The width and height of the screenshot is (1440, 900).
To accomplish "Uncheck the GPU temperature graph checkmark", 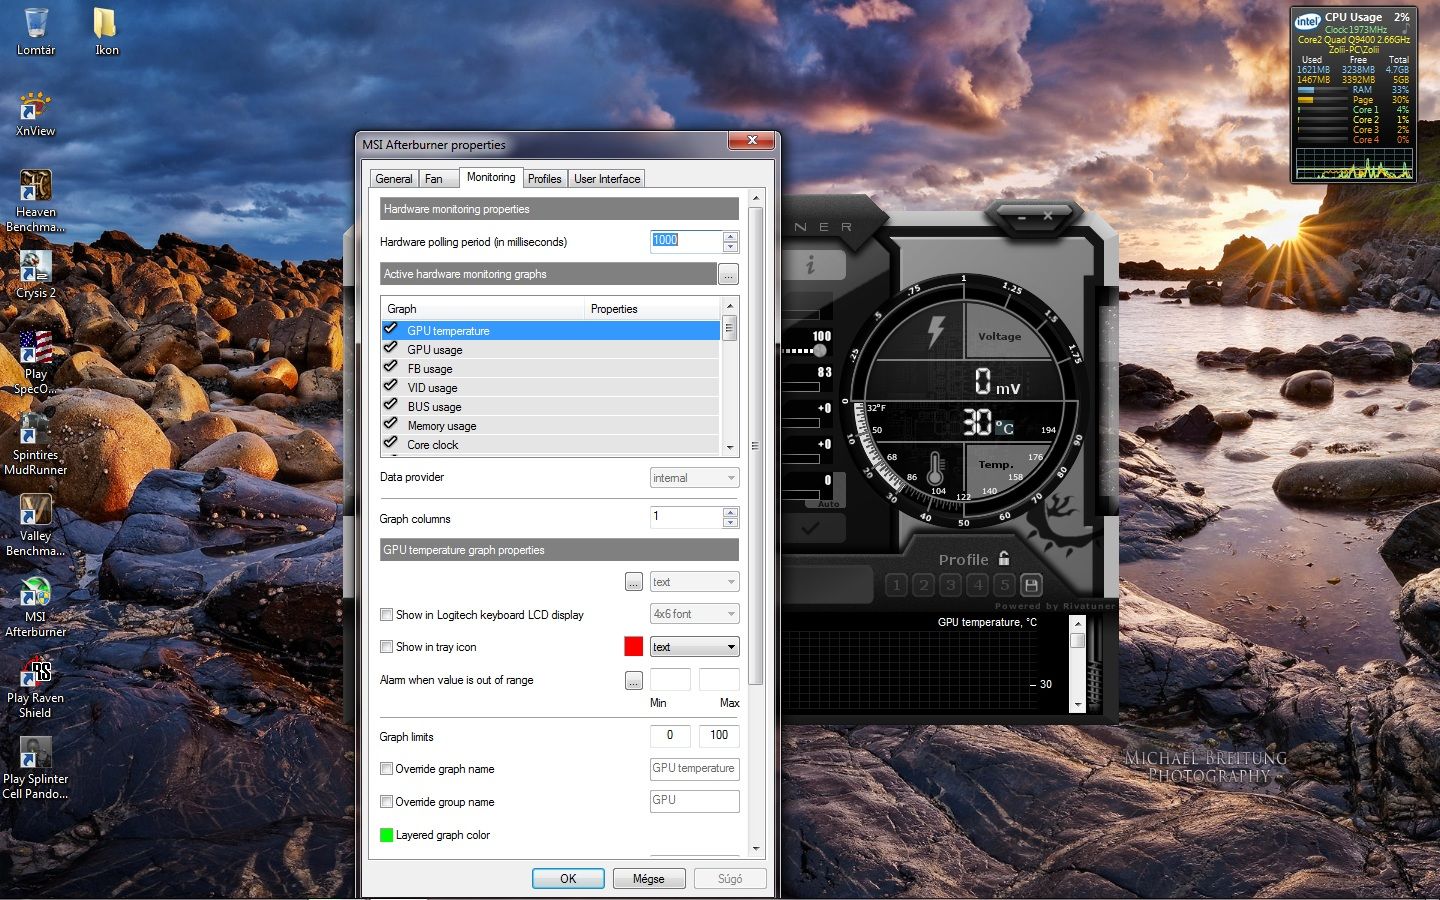I will coord(391,329).
